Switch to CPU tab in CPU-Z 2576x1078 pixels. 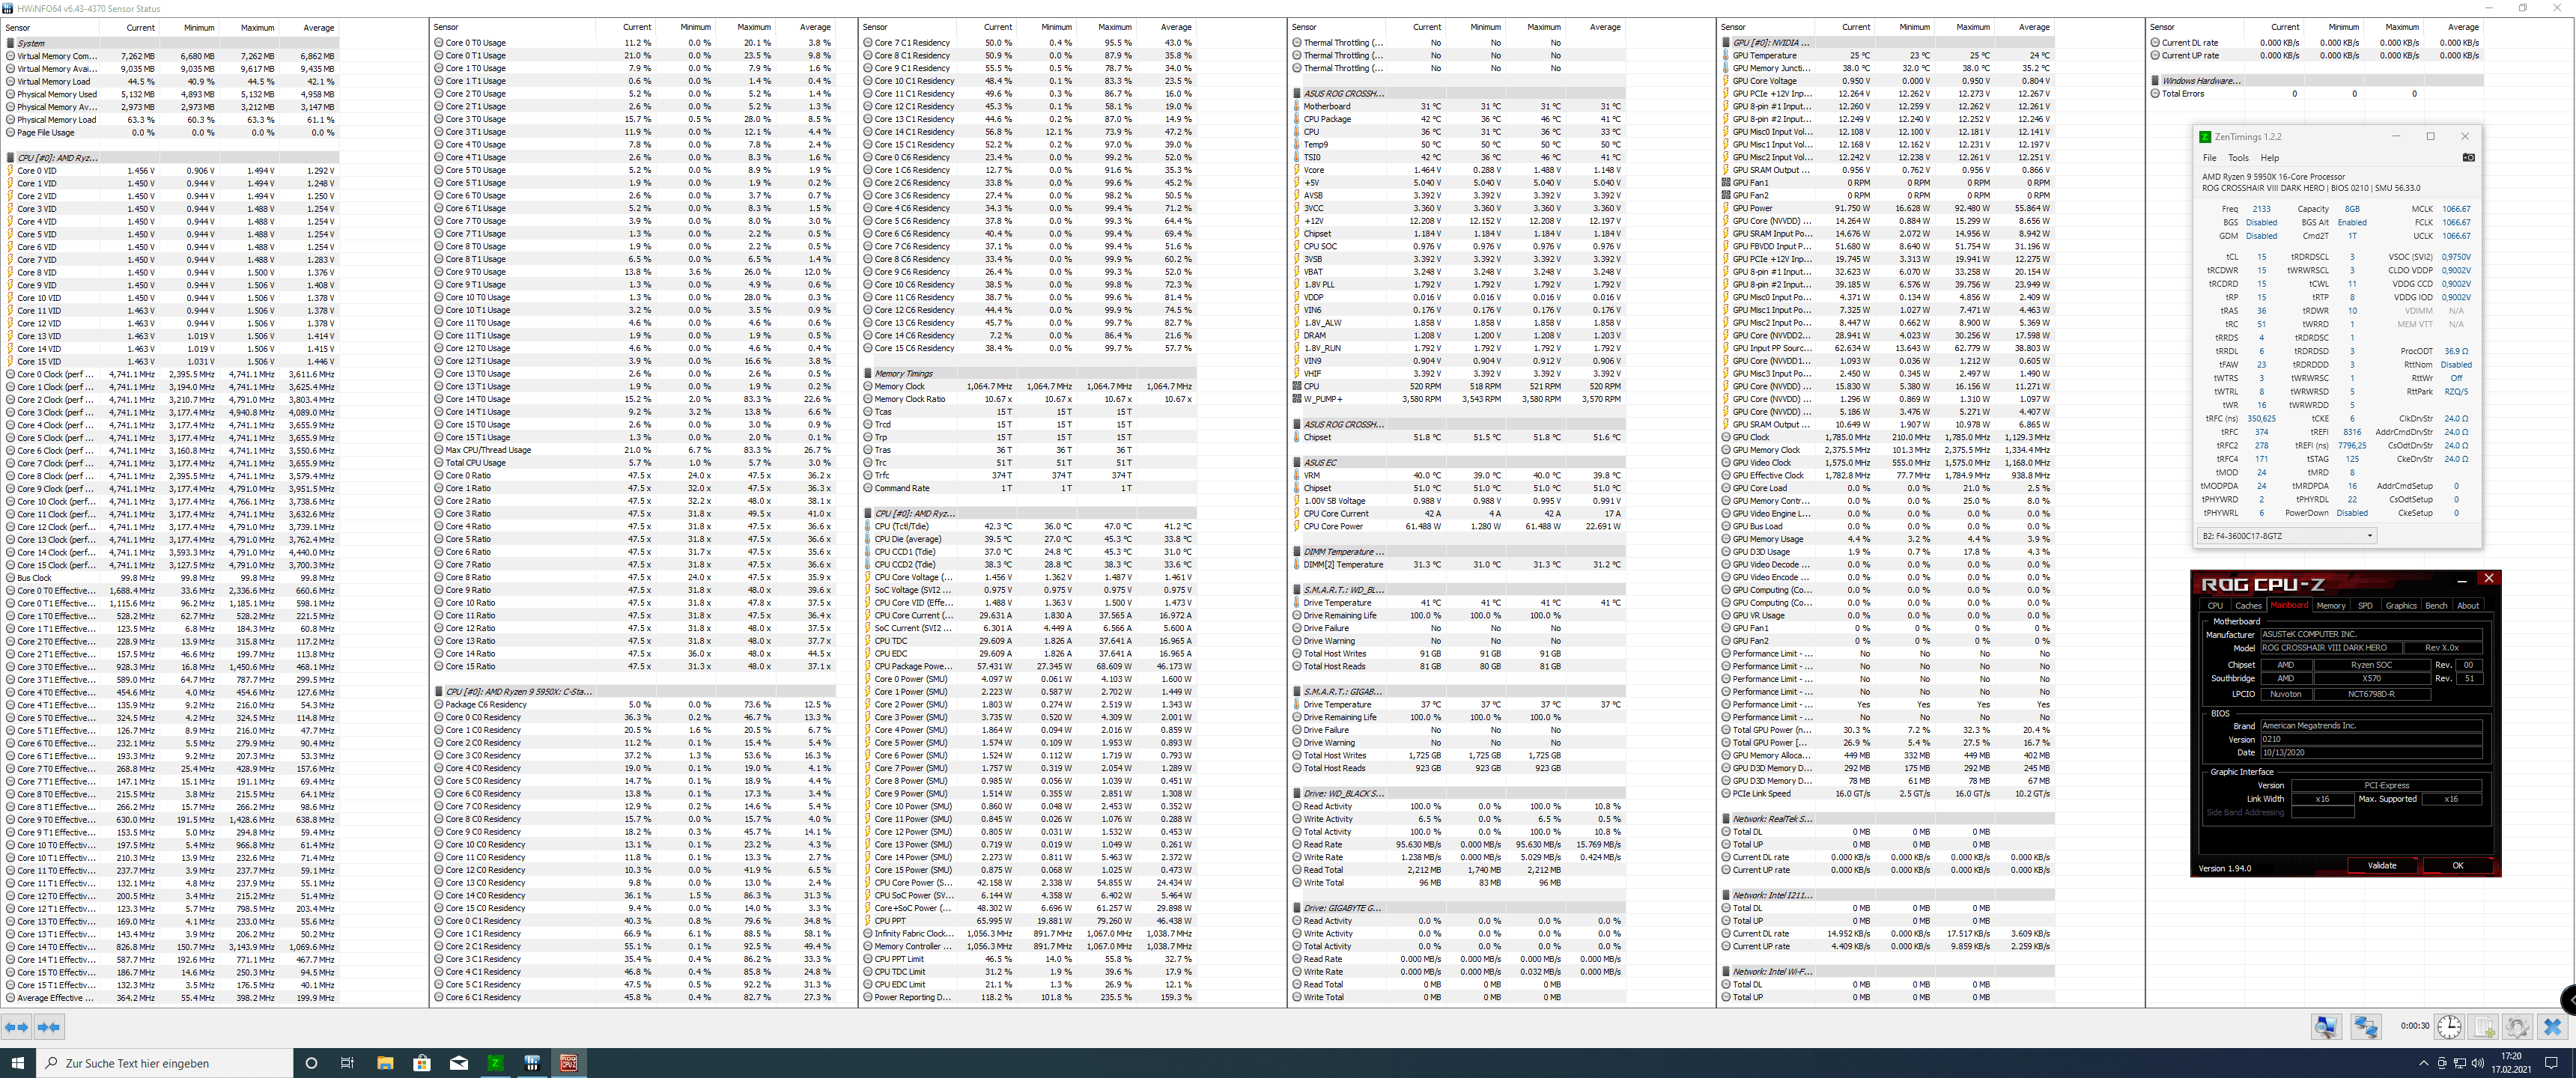[2215, 605]
